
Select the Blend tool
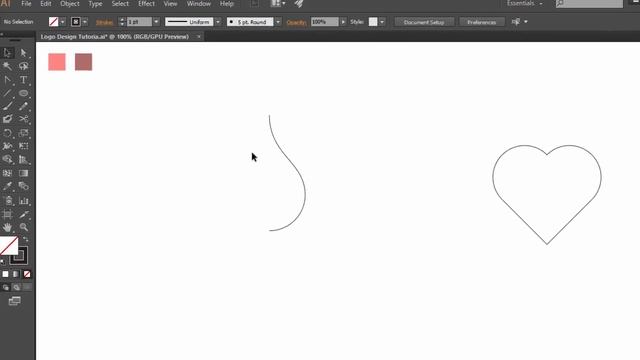pyautogui.click(x=23, y=186)
